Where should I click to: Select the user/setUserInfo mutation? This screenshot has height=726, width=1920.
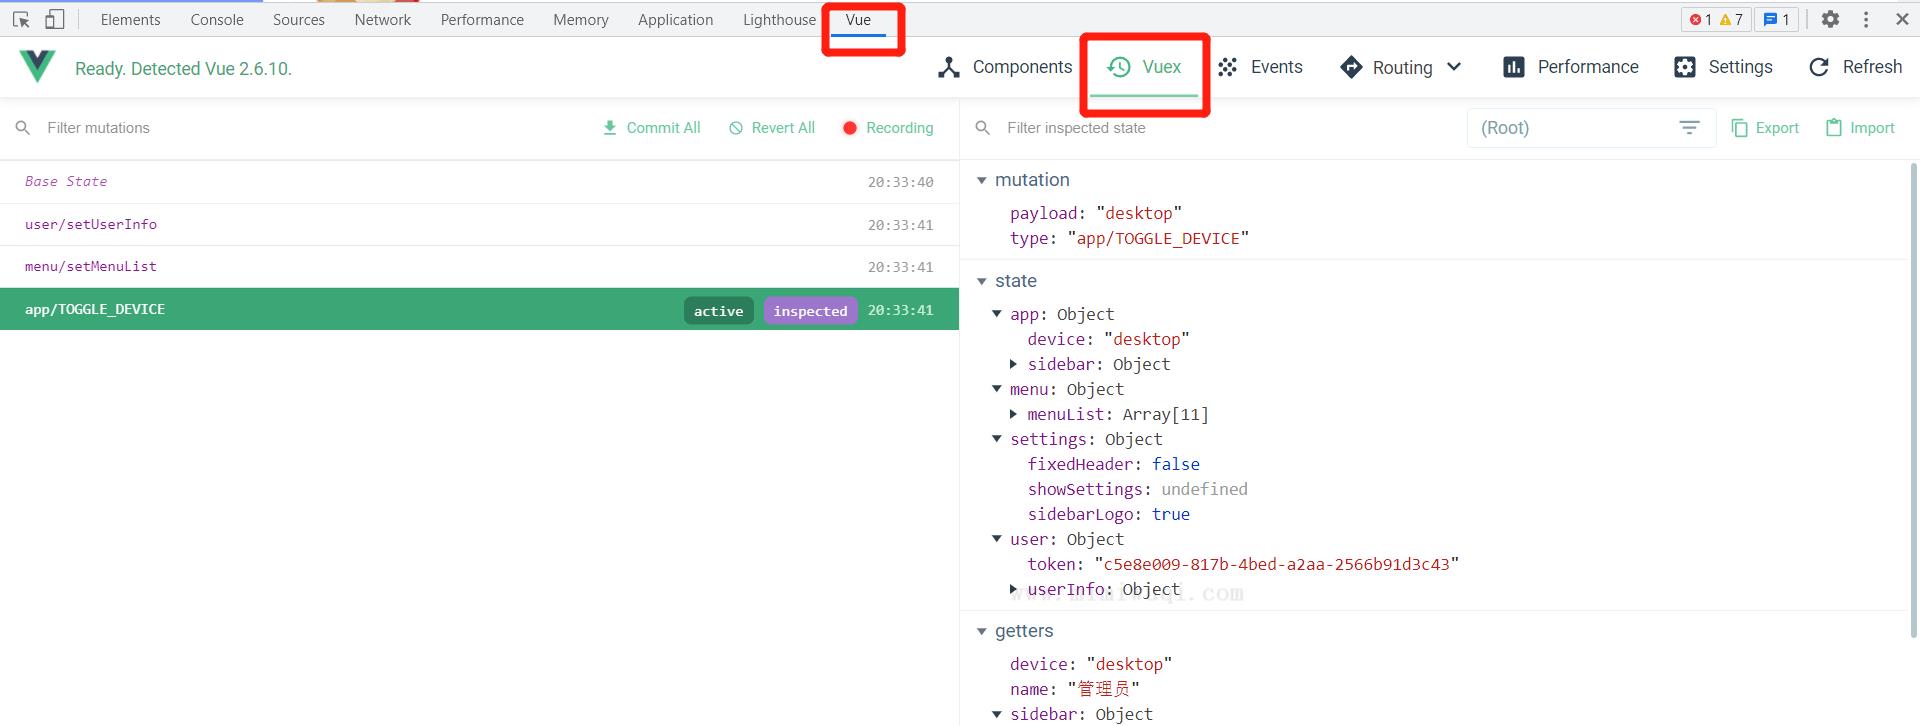pyautogui.click(x=479, y=225)
